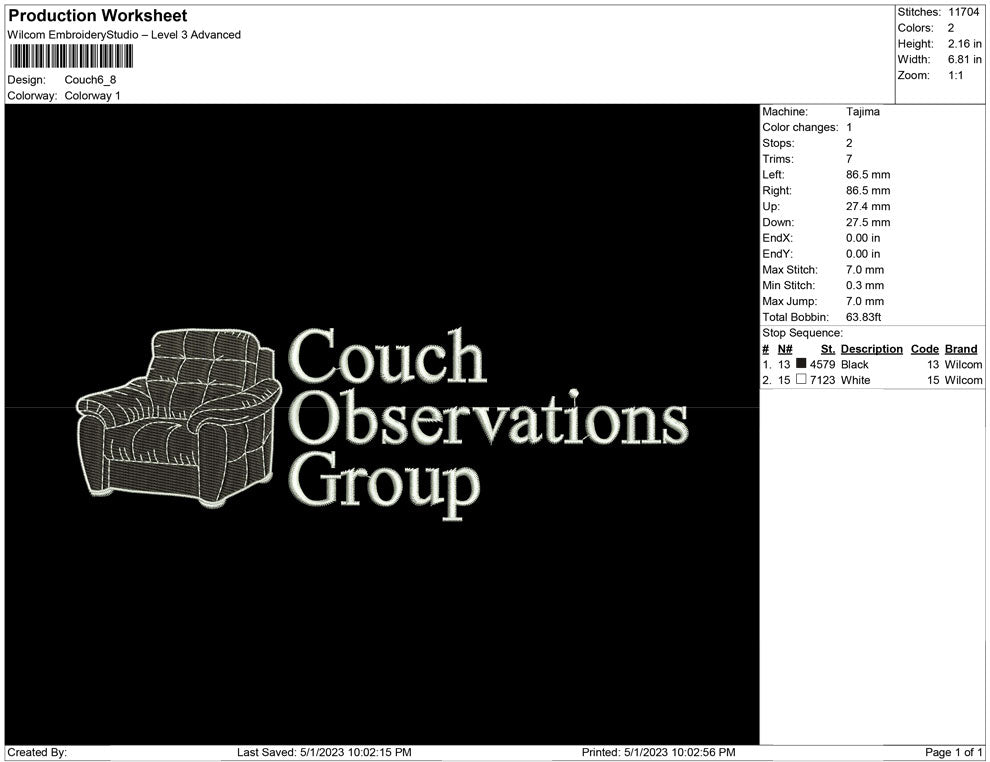
Task: Click the Last Saved timestamp
Action: [x=325, y=753]
